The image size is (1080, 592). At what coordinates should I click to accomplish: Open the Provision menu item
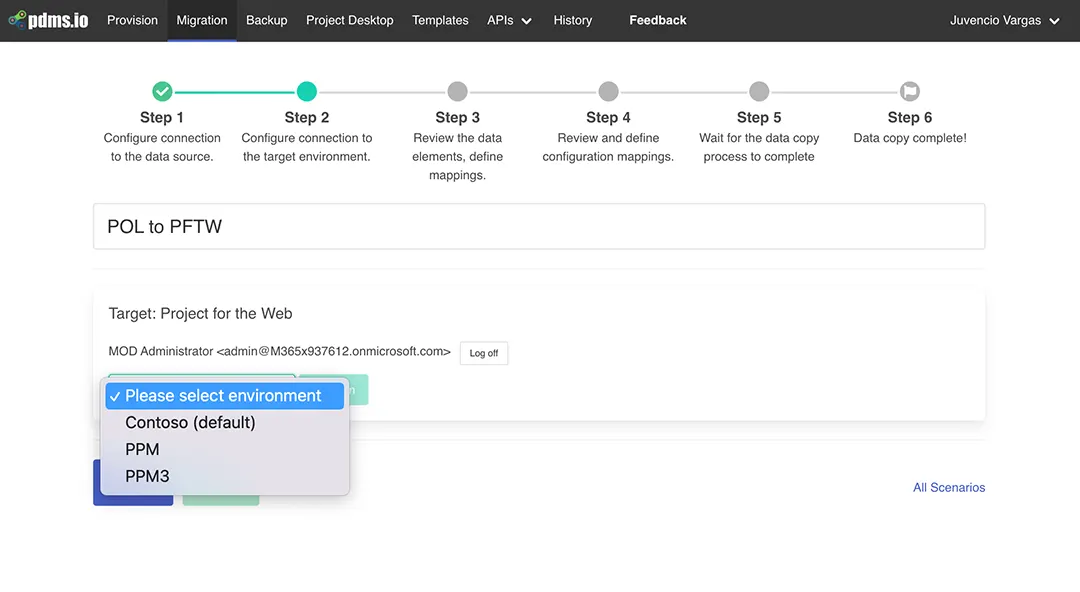(132, 20)
